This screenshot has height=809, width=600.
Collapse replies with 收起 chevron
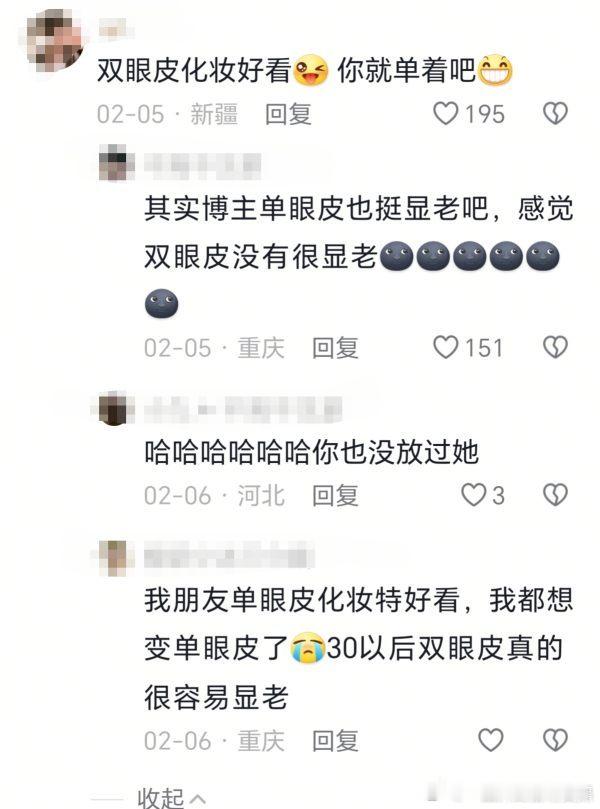point(172,798)
